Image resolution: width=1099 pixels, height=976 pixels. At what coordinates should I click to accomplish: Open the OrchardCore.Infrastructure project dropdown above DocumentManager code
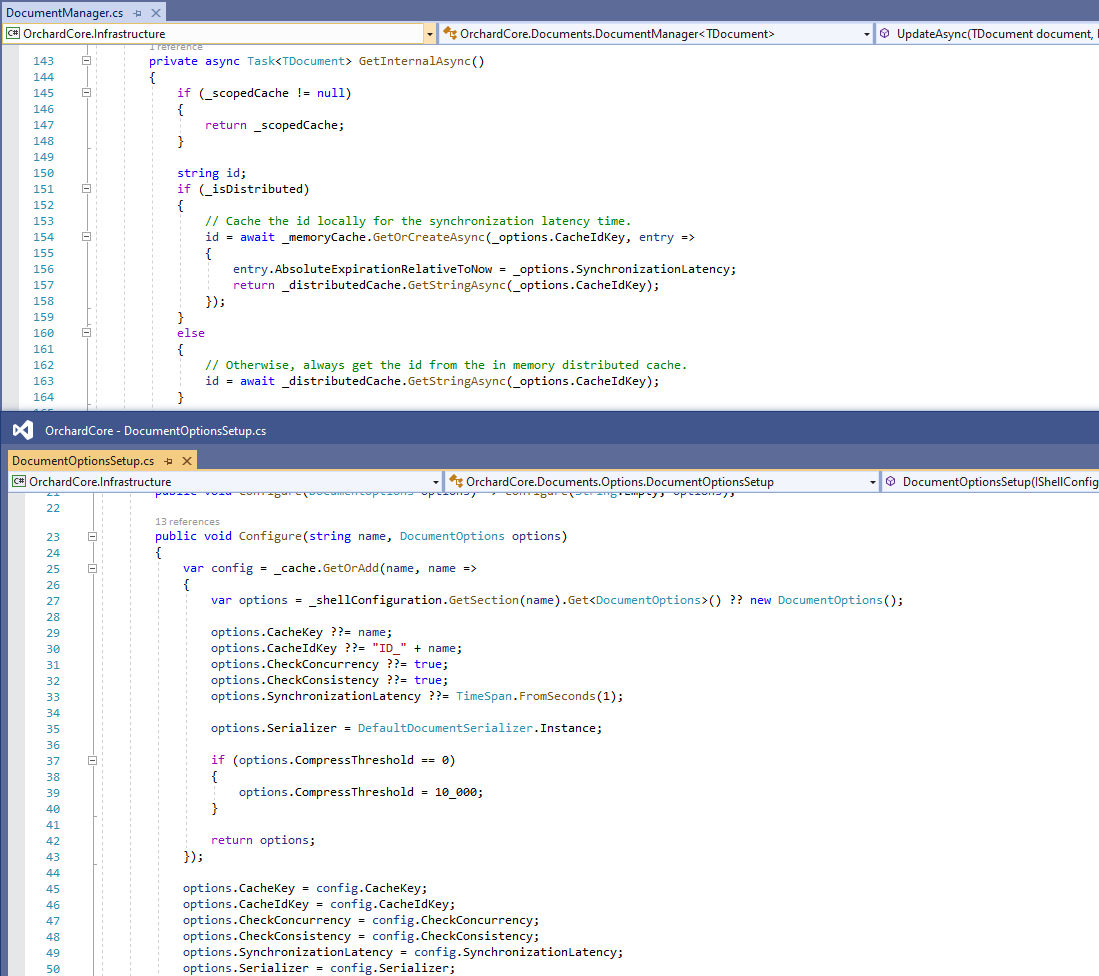click(x=429, y=34)
